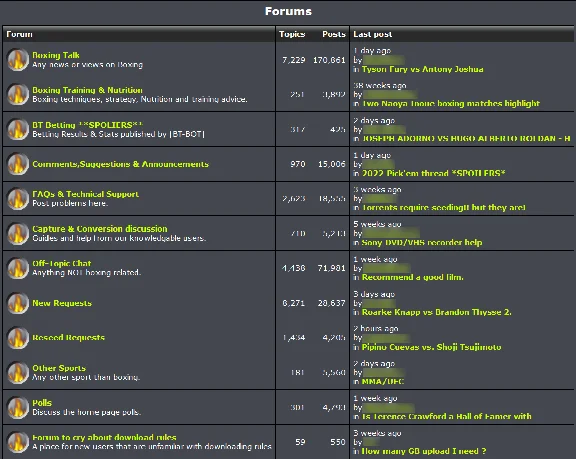Open Capture & Conversion discussion forum
The height and width of the screenshot is (459, 576).
(x=100, y=229)
